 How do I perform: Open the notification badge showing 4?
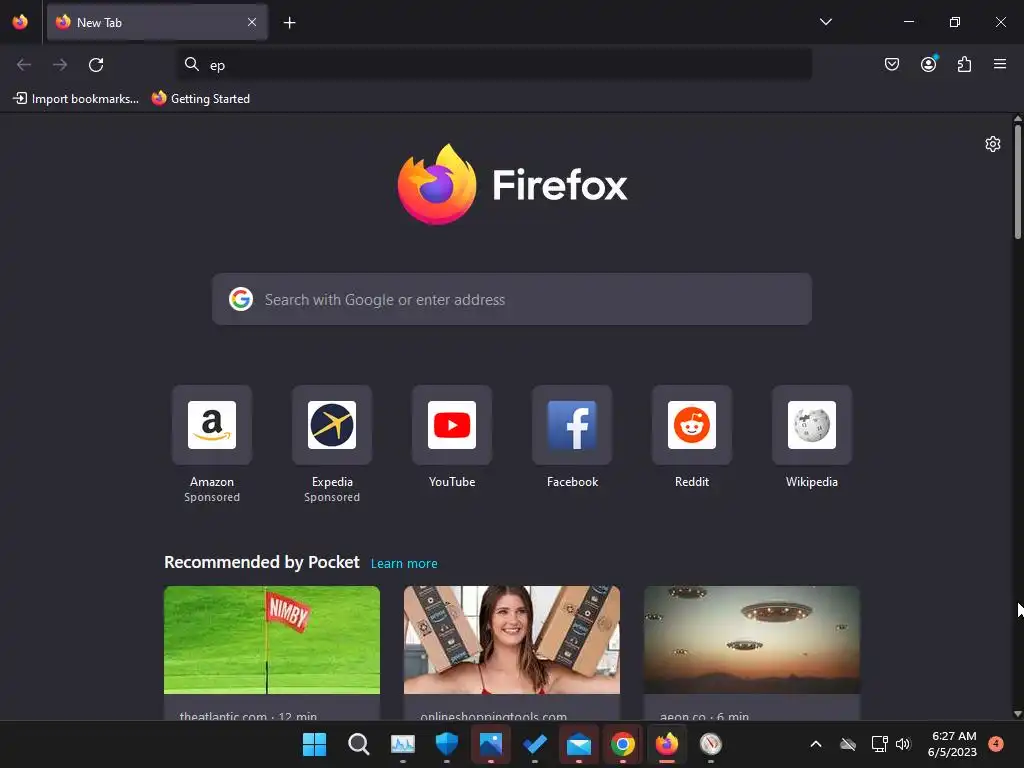click(996, 744)
